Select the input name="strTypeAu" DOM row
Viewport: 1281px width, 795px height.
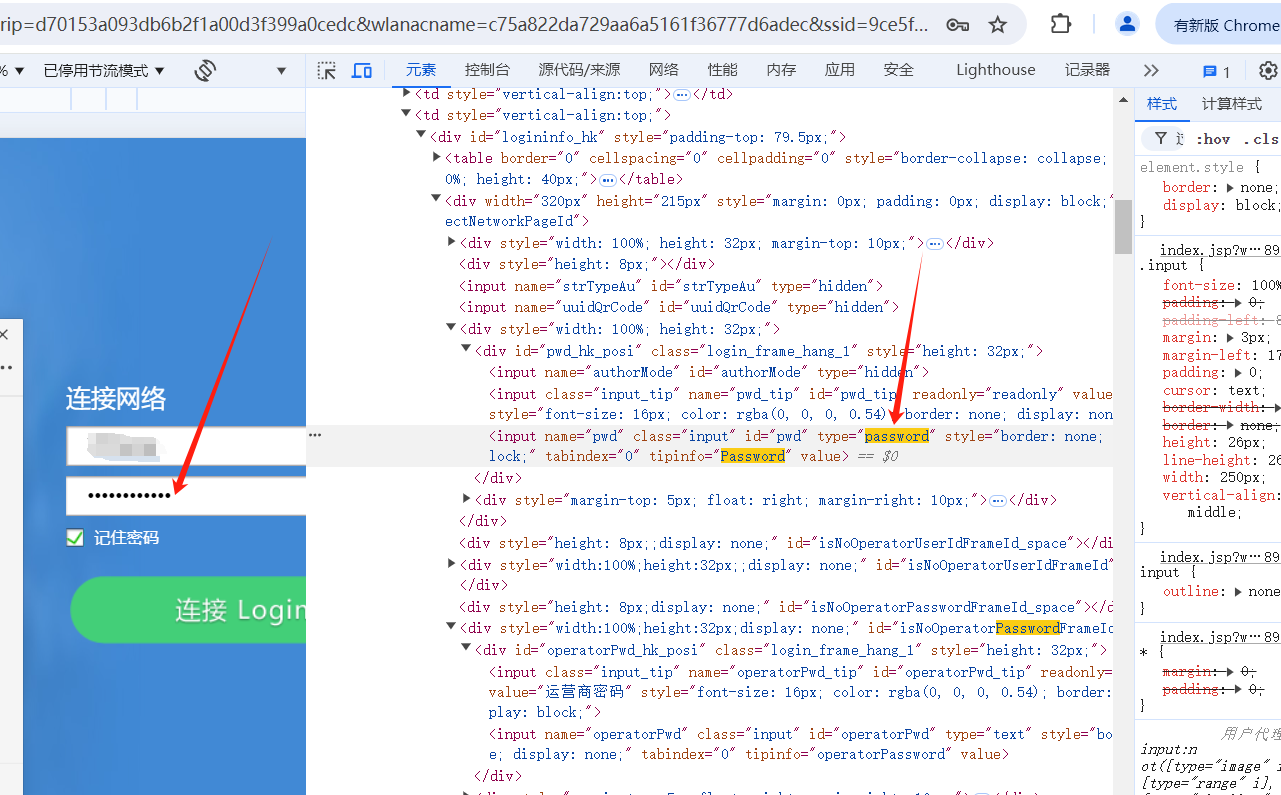[670, 286]
